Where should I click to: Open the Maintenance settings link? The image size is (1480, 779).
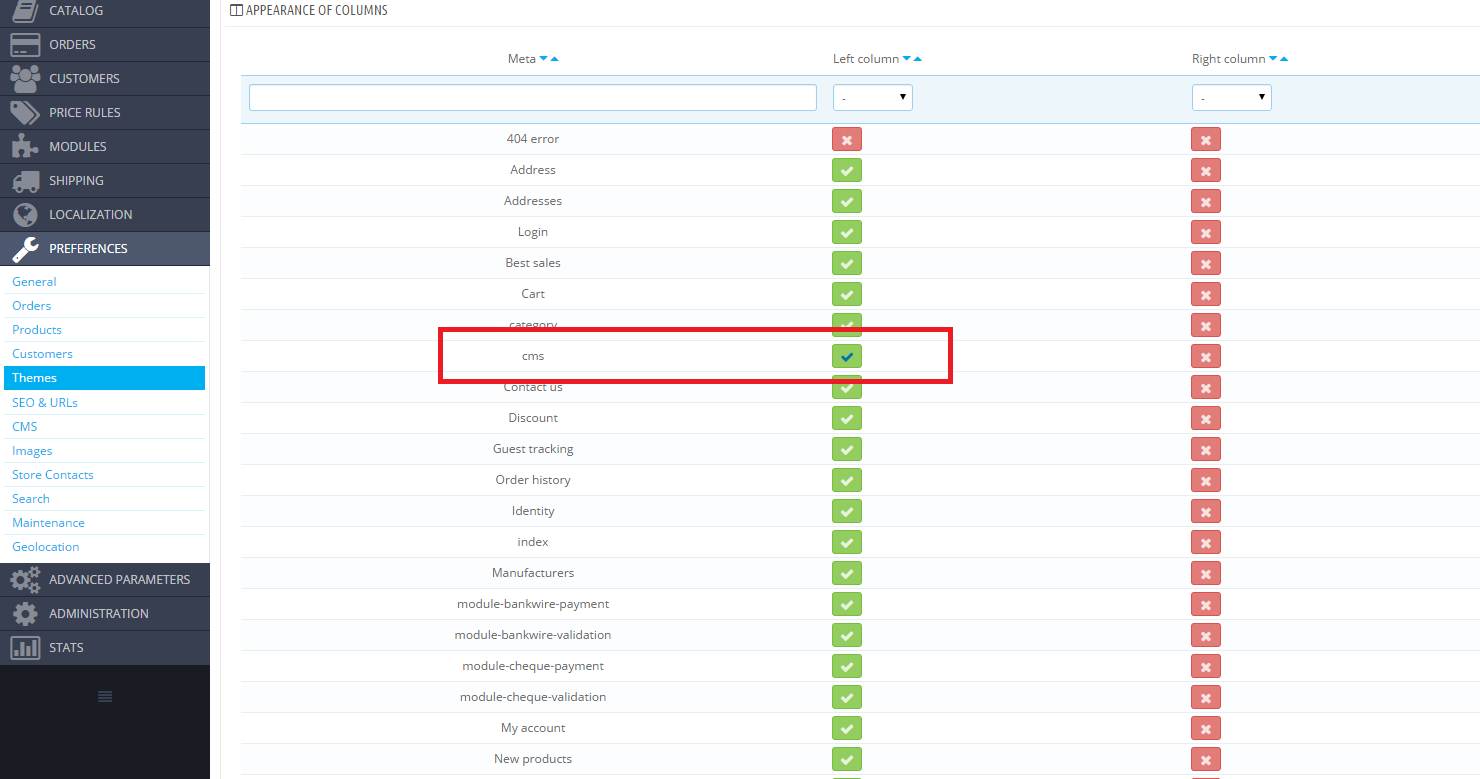pyautogui.click(x=48, y=522)
